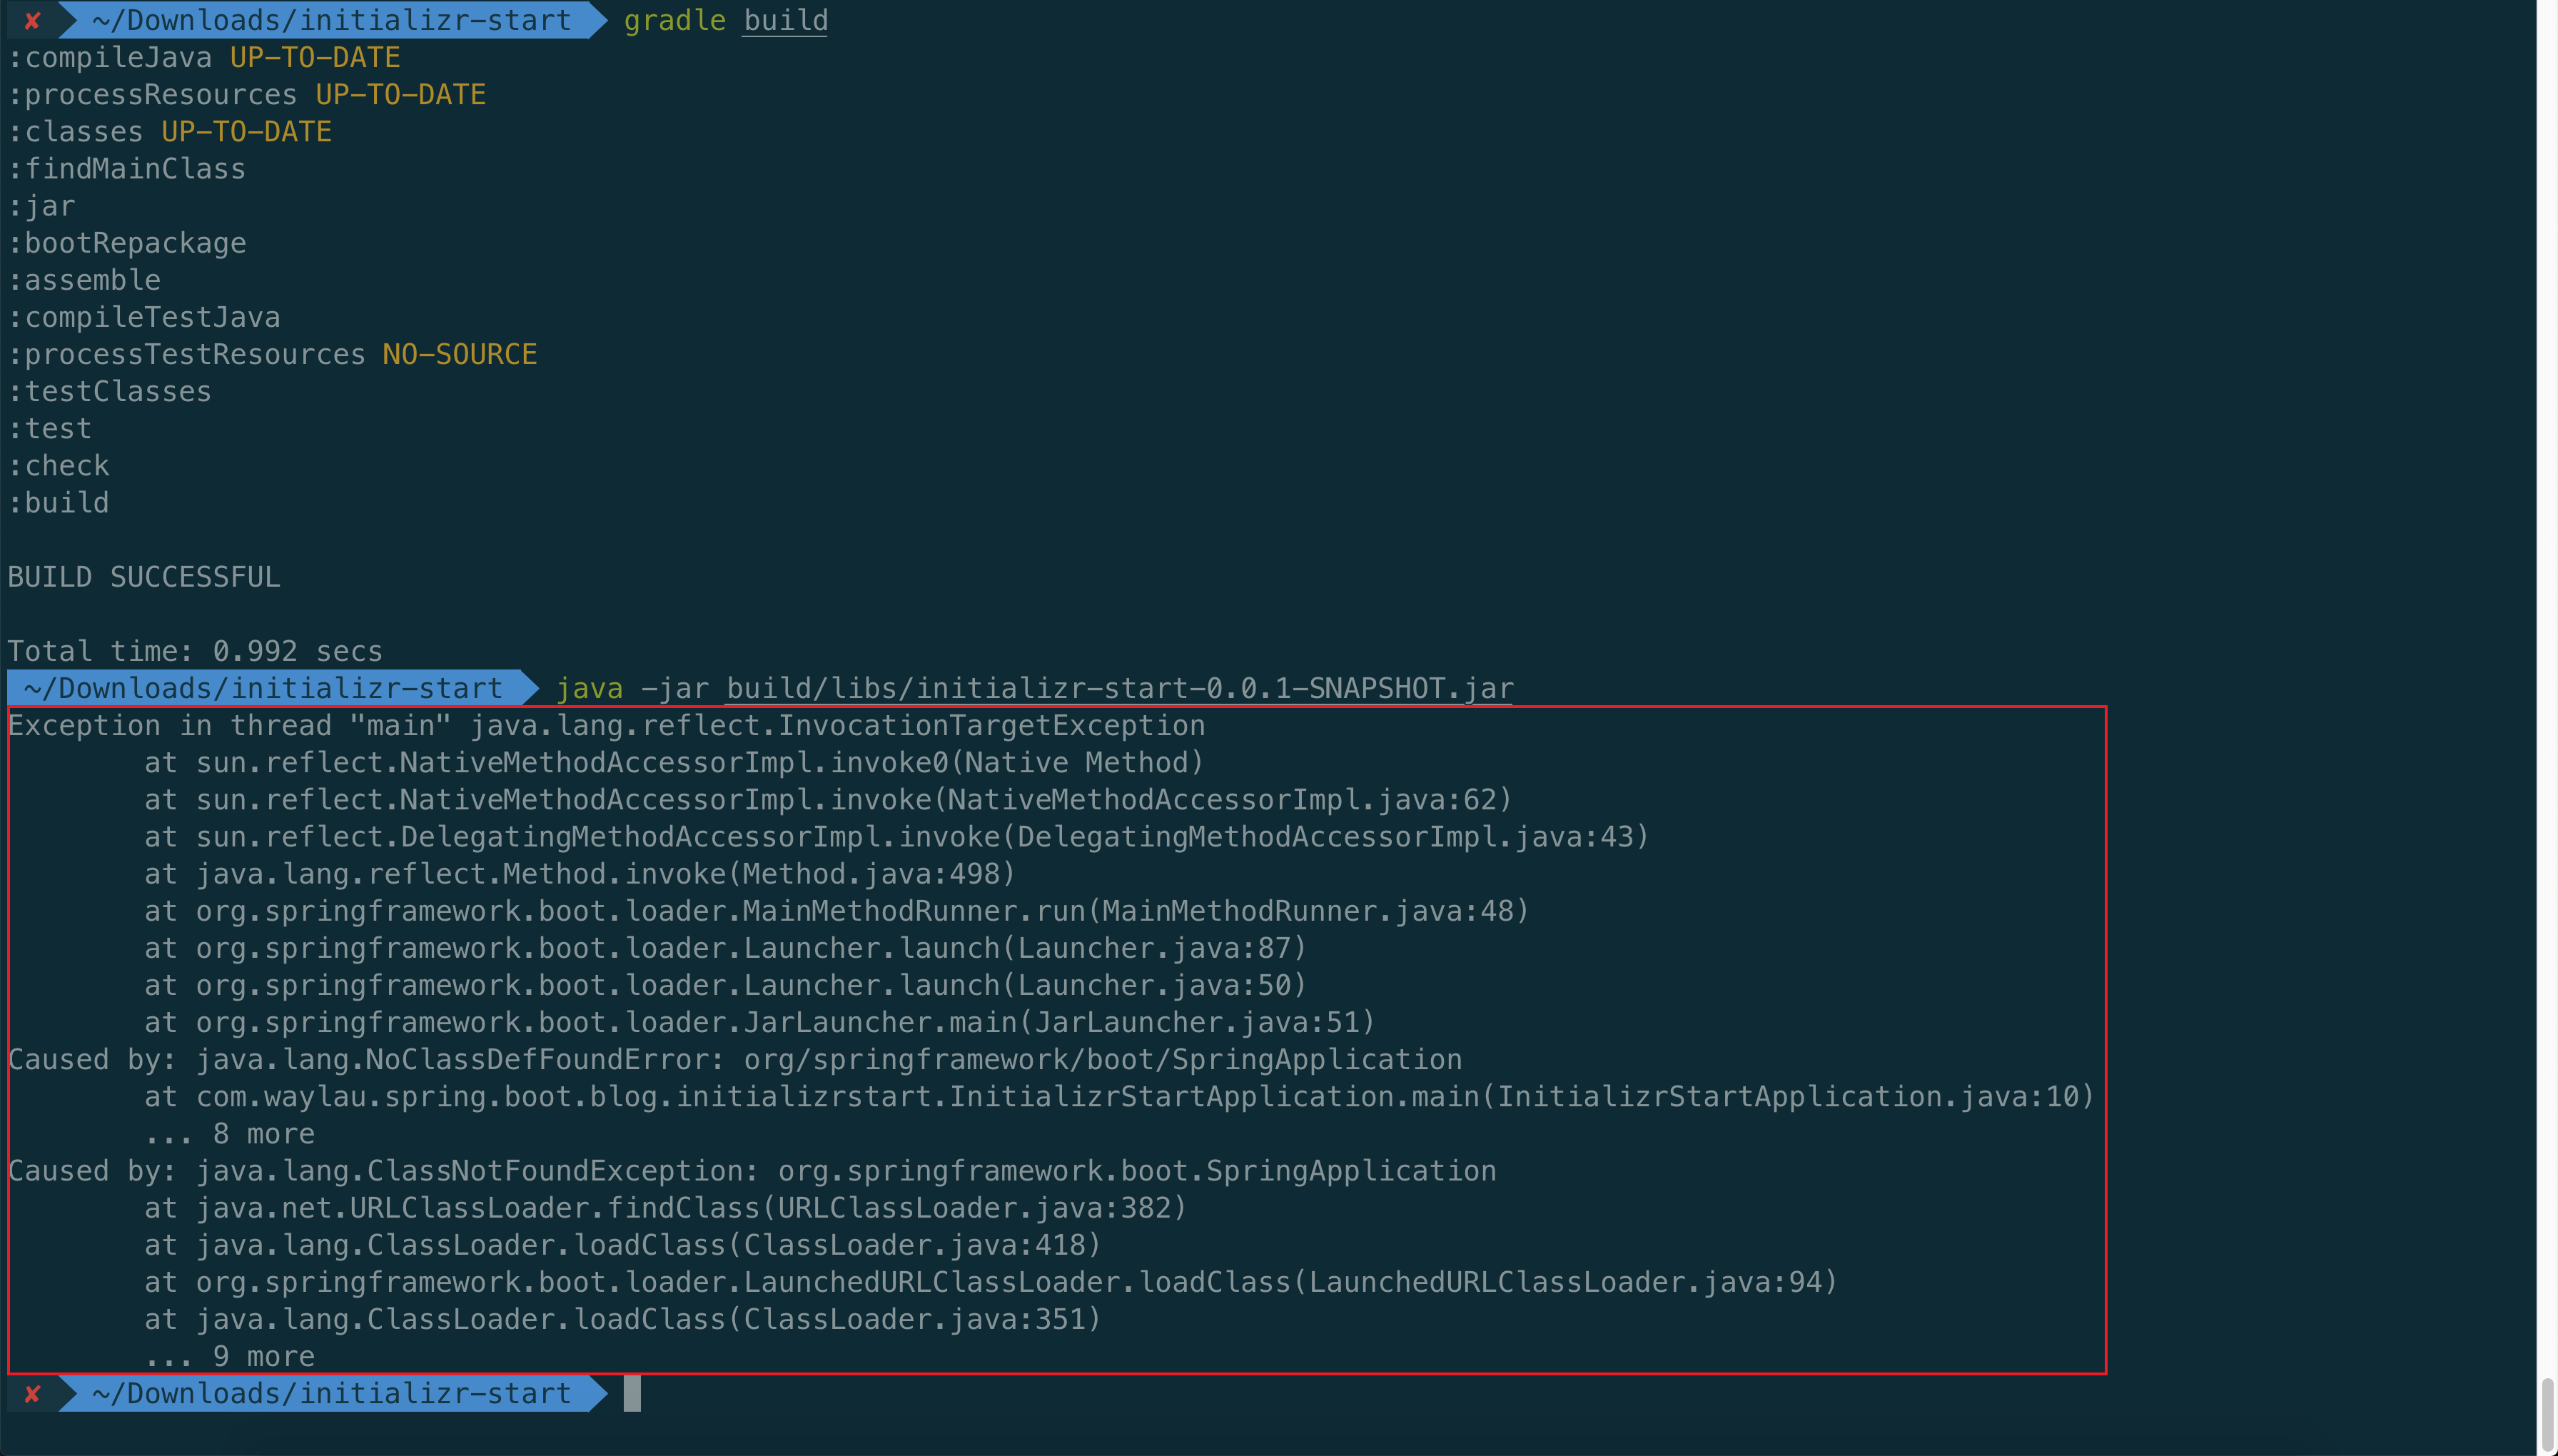The width and height of the screenshot is (2558, 1456).
Task: Click the ClassLoader.java:418 stack line
Action: 622,1245
